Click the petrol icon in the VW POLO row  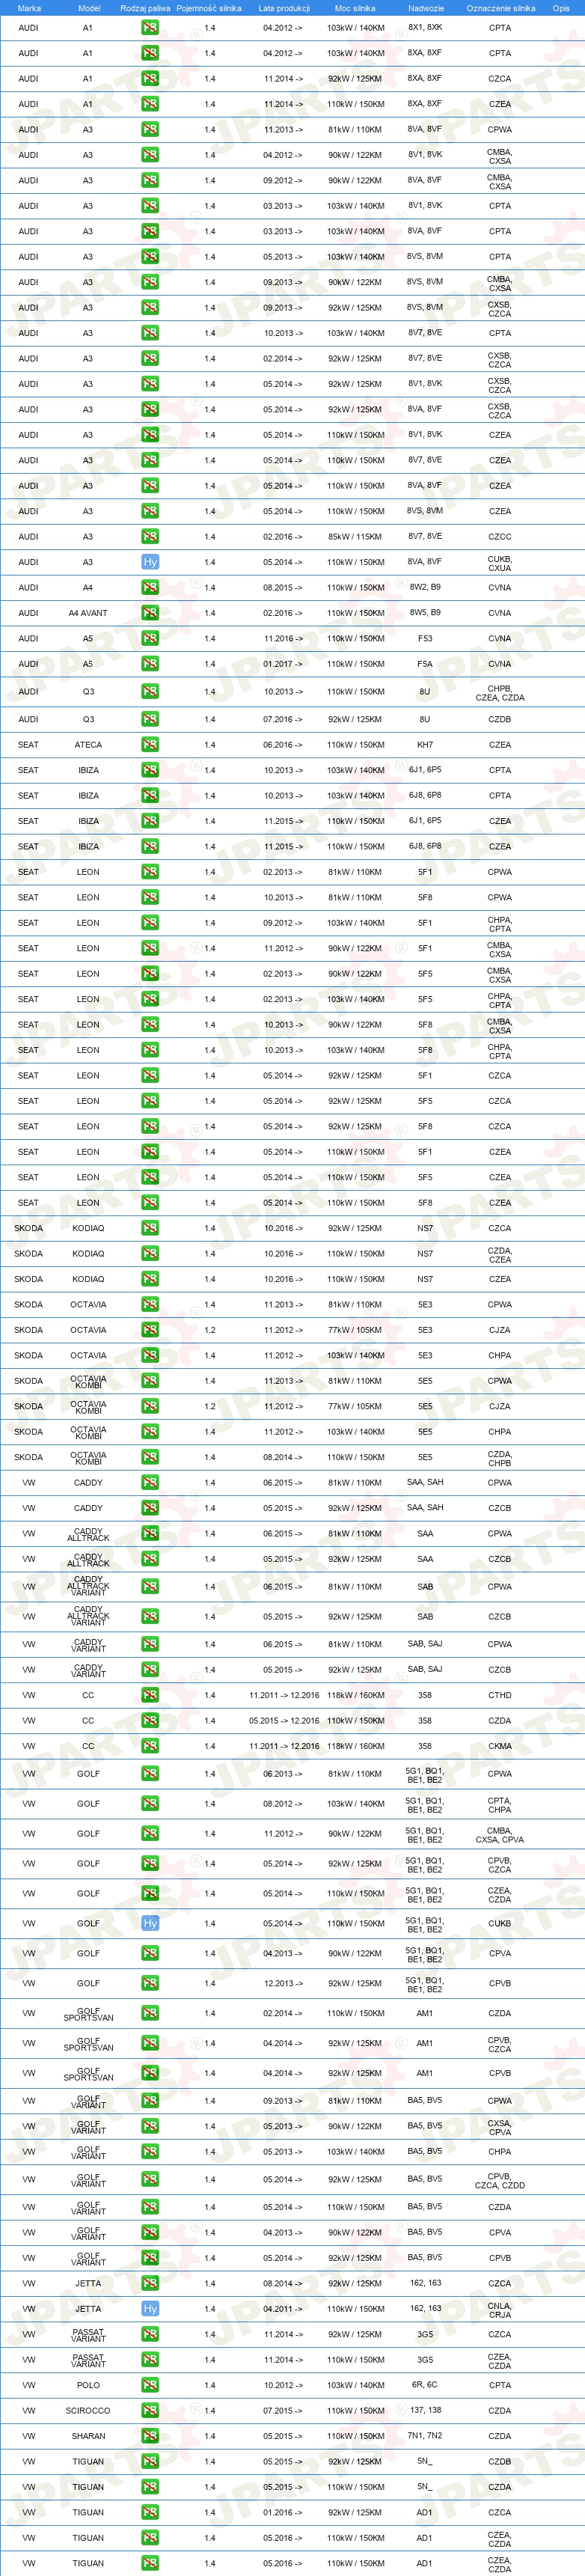150,2385
